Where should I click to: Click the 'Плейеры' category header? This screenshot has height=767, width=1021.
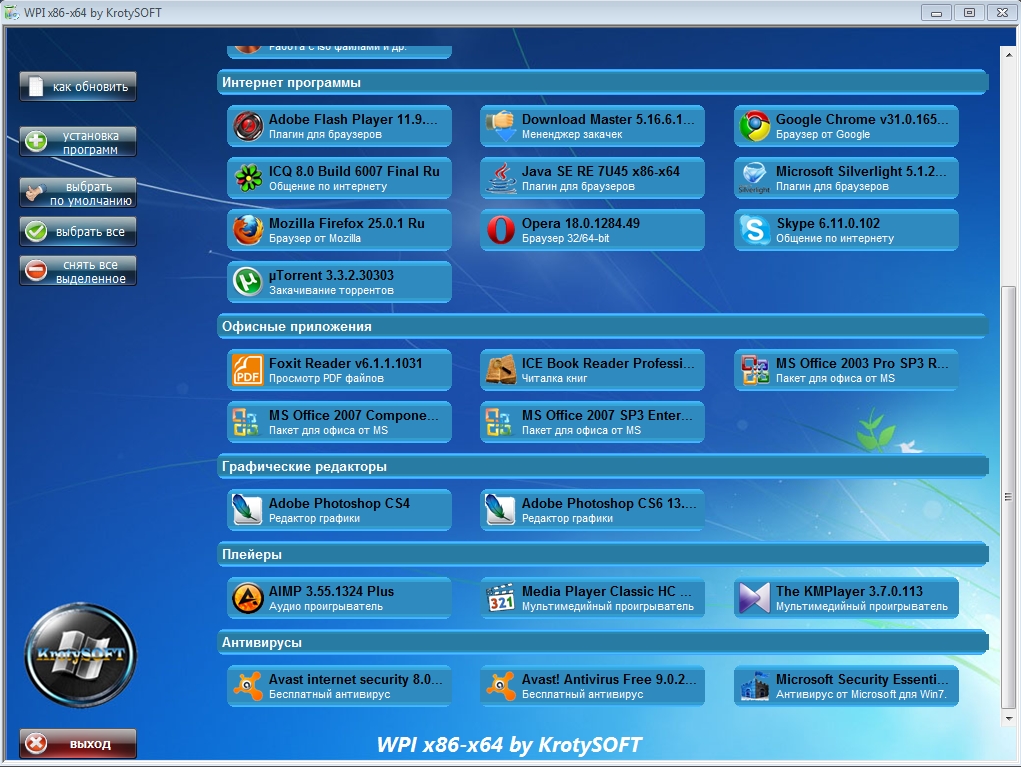coord(603,555)
